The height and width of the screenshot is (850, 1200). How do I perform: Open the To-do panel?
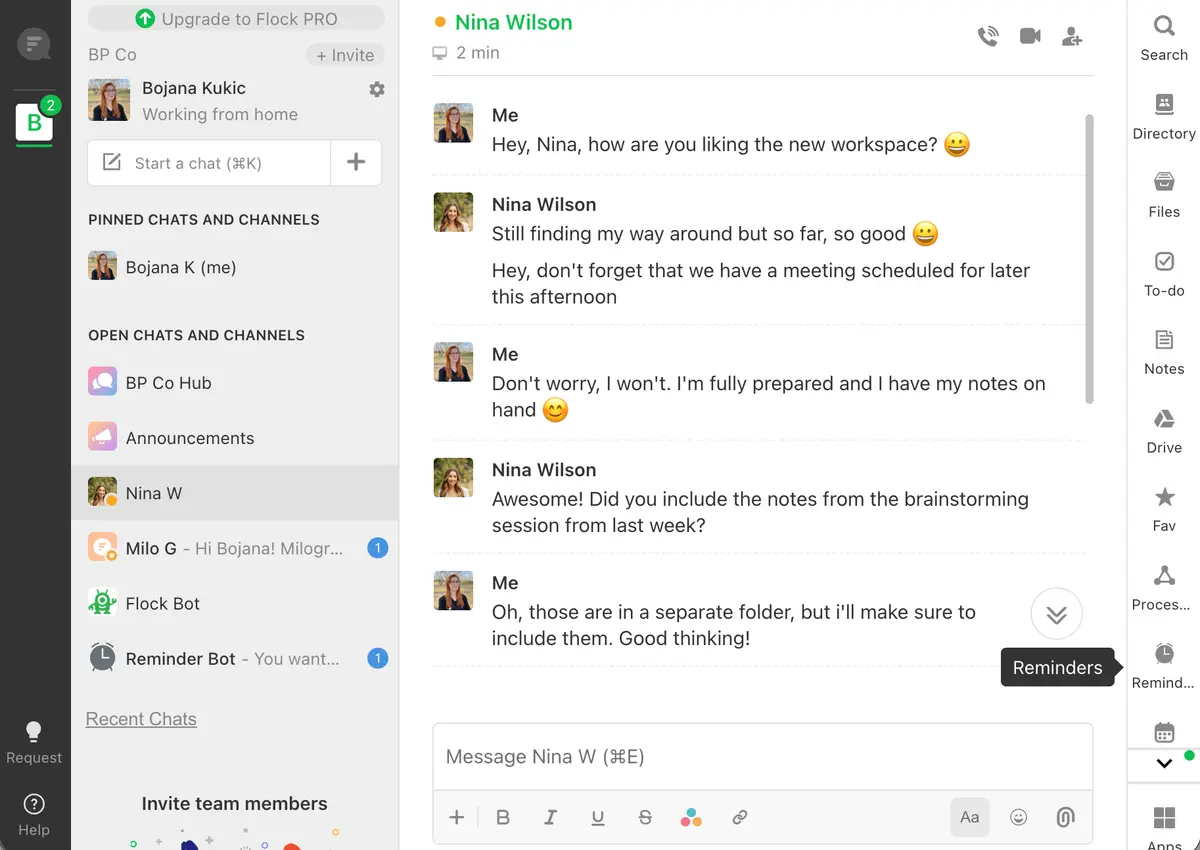coord(1164,273)
